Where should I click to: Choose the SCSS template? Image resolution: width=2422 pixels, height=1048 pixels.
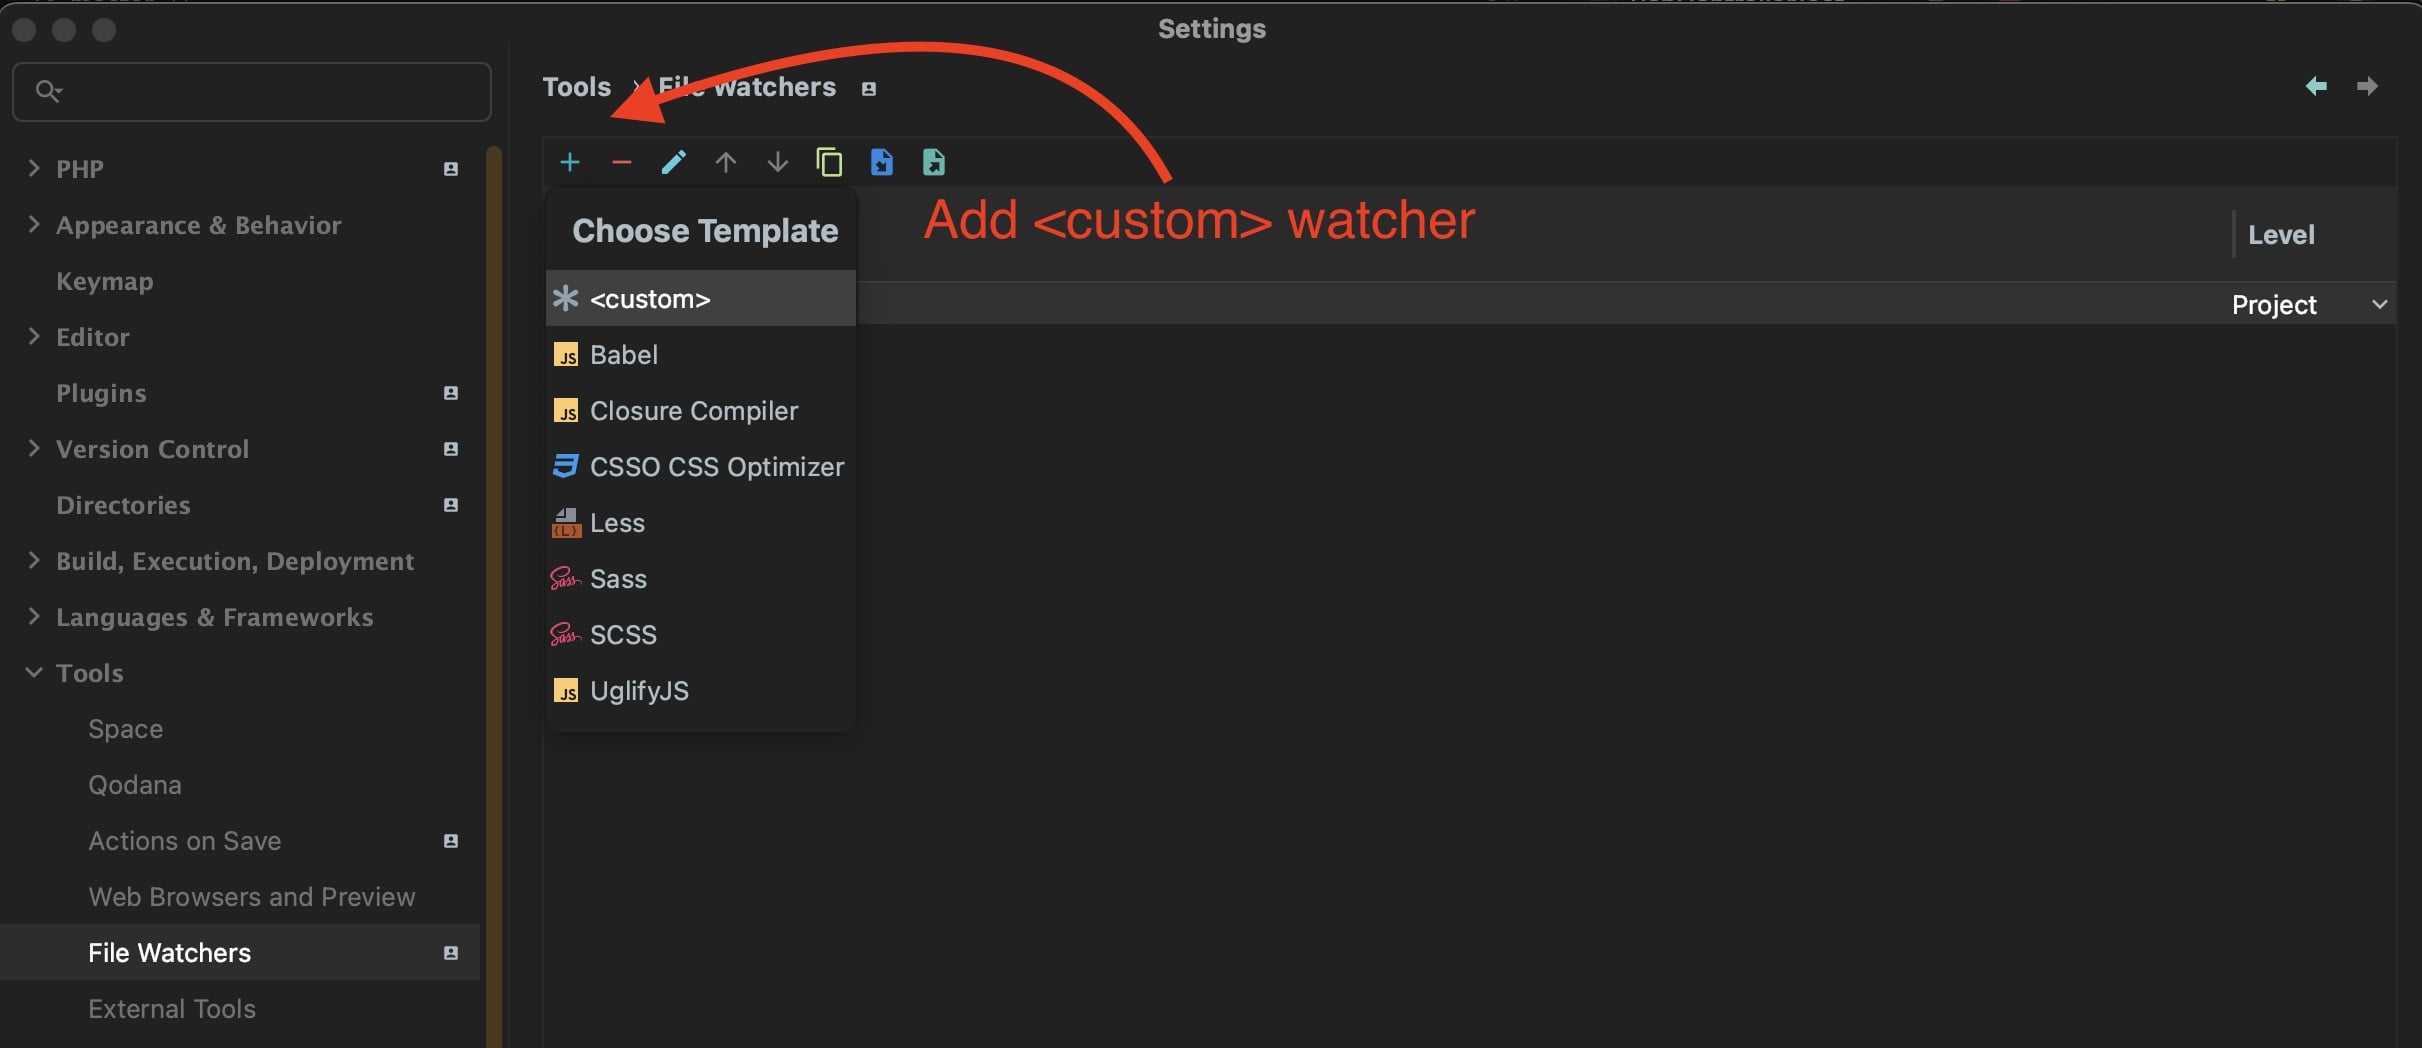pyautogui.click(x=701, y=634)
